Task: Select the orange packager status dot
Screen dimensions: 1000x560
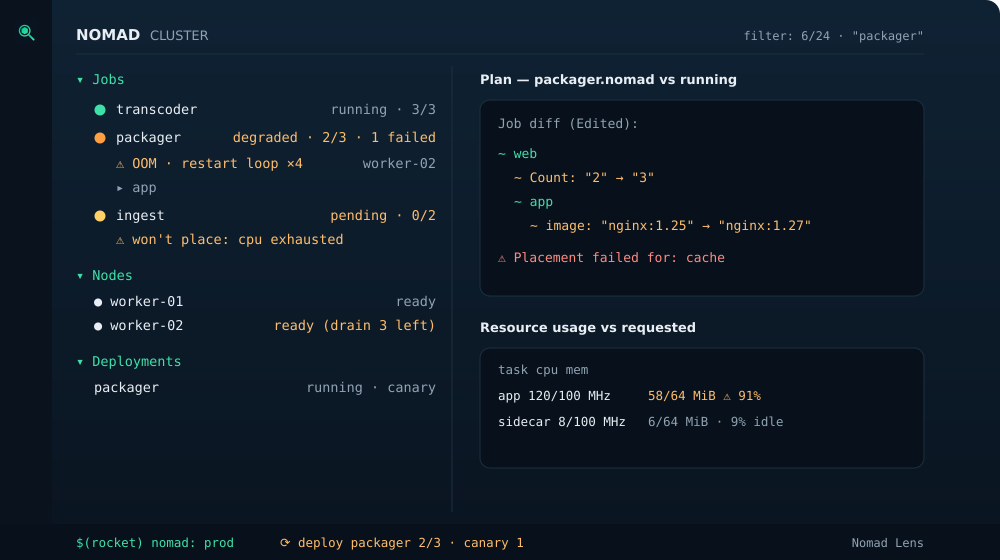Action: coord(100,138)
